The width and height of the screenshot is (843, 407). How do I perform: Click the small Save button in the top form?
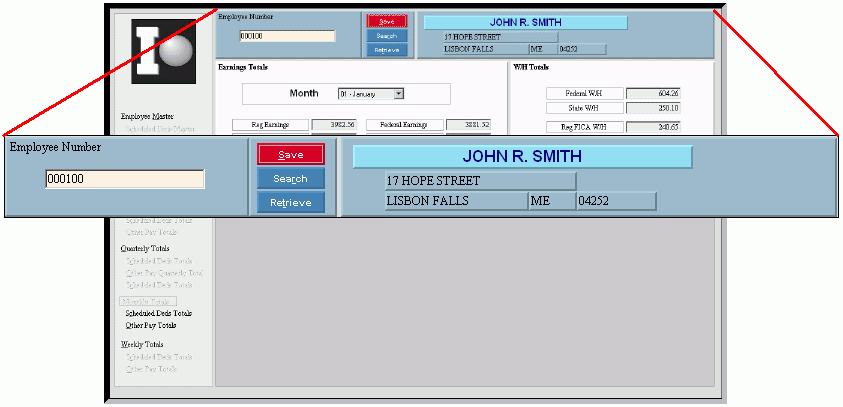(x=386, y=21)
